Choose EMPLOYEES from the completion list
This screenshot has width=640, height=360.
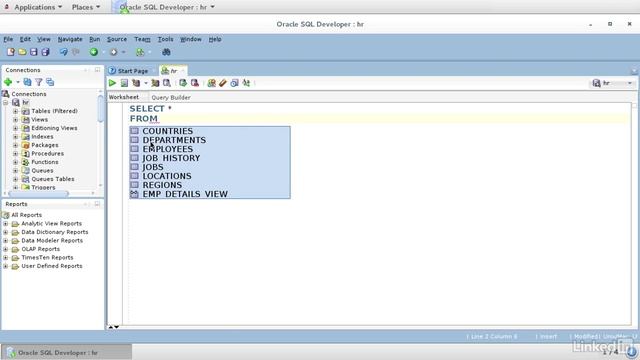tap(210, 149)
